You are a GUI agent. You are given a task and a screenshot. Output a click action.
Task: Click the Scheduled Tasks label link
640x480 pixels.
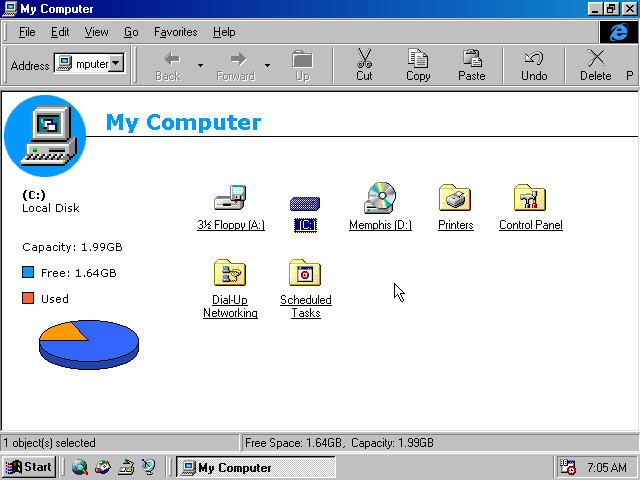click(306, 306)
